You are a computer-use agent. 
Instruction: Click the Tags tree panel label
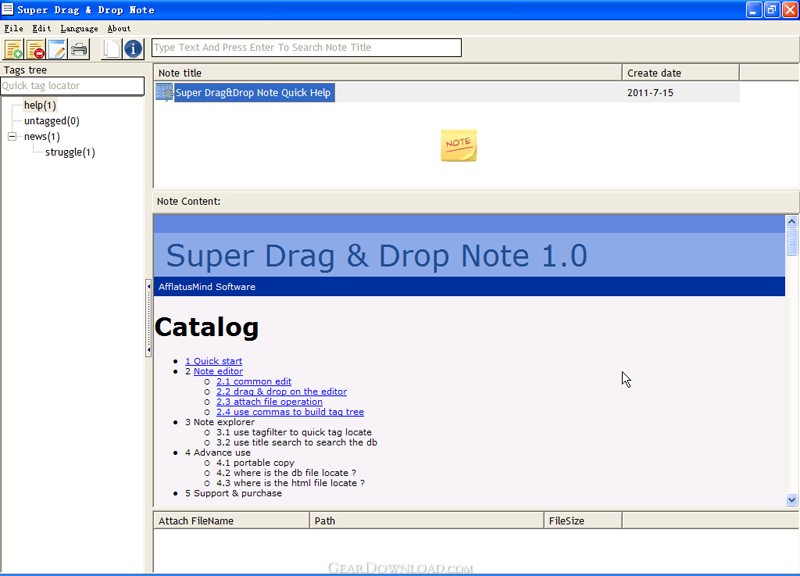click(x=25, y=70)
